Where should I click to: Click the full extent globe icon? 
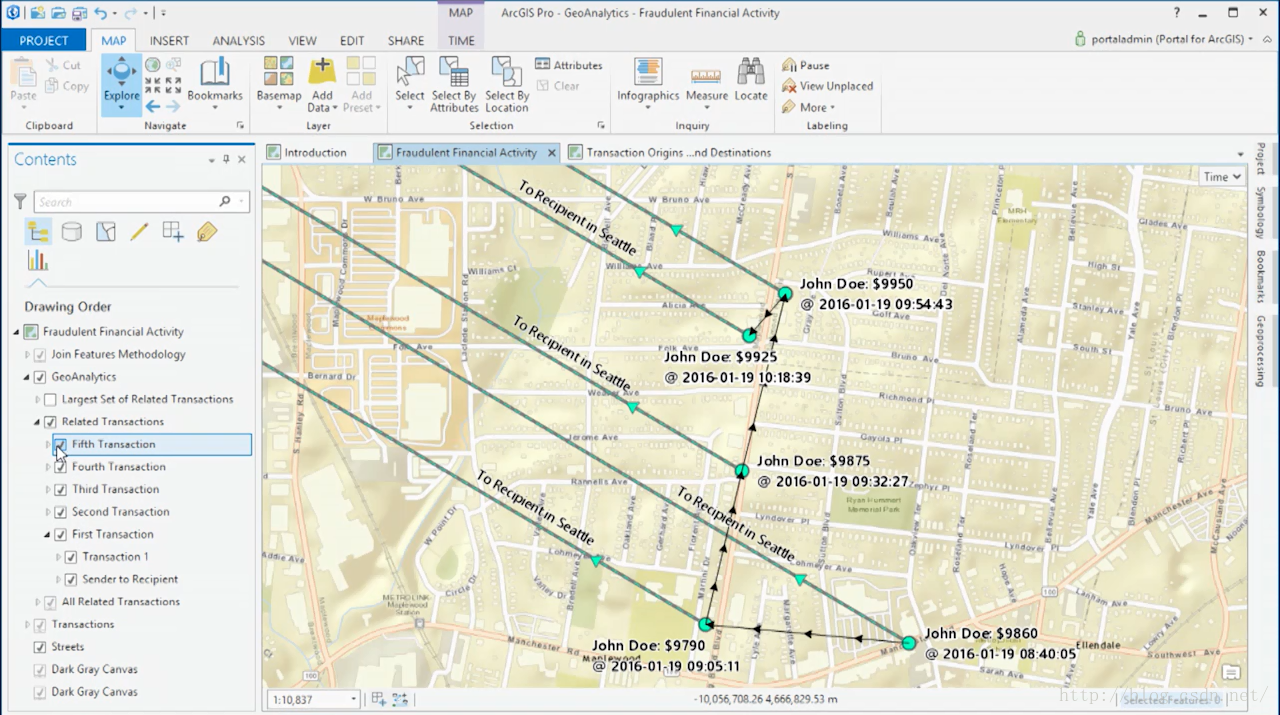click(x=152, y=65)
